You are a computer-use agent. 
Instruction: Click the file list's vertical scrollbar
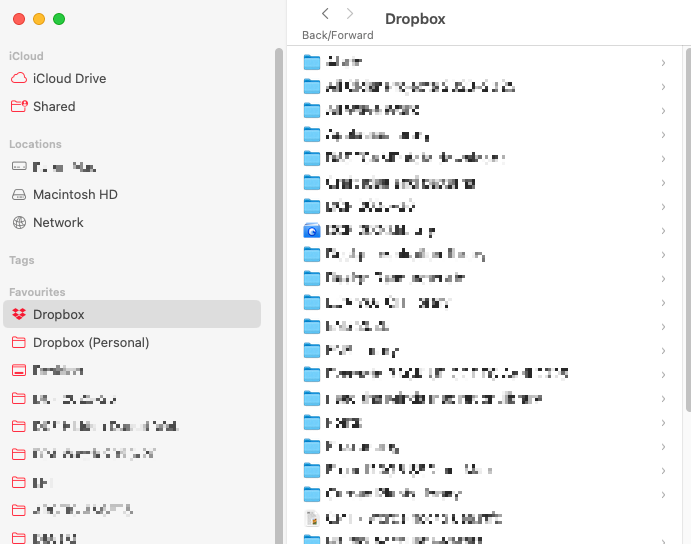pyautogui.click(x=688, y=229)
